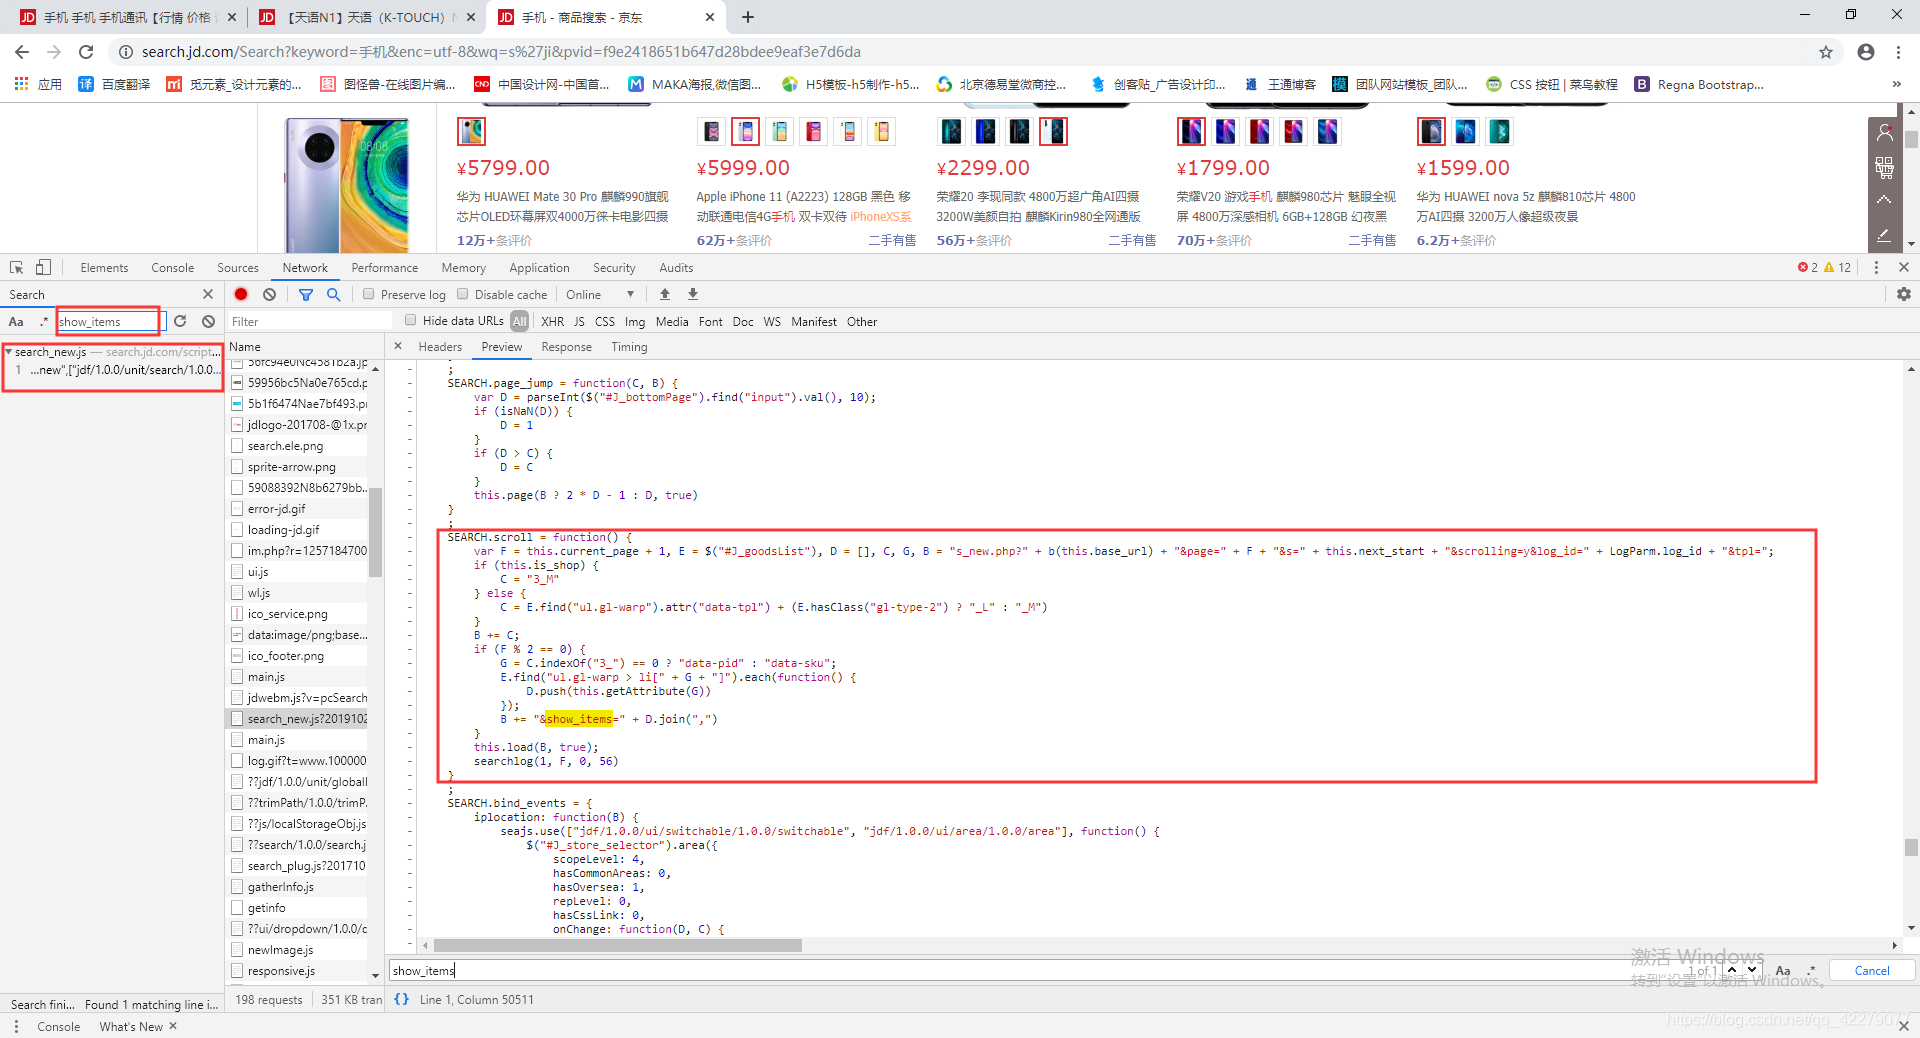1920x1038 pixels.
Task: Select the first iPhone 11 color swatch thumbnail
Action: (712, 131)
